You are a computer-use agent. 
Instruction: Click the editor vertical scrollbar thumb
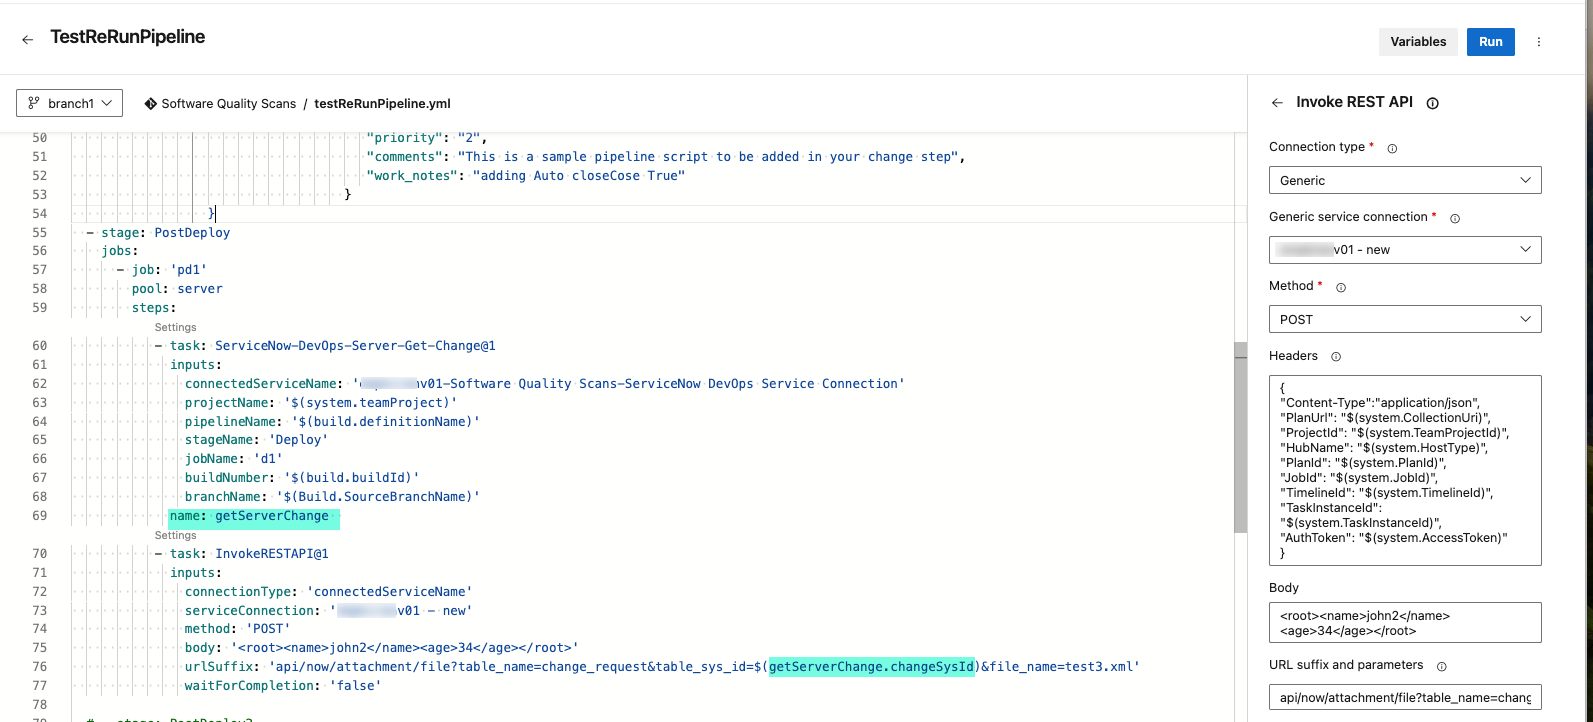1241,437
